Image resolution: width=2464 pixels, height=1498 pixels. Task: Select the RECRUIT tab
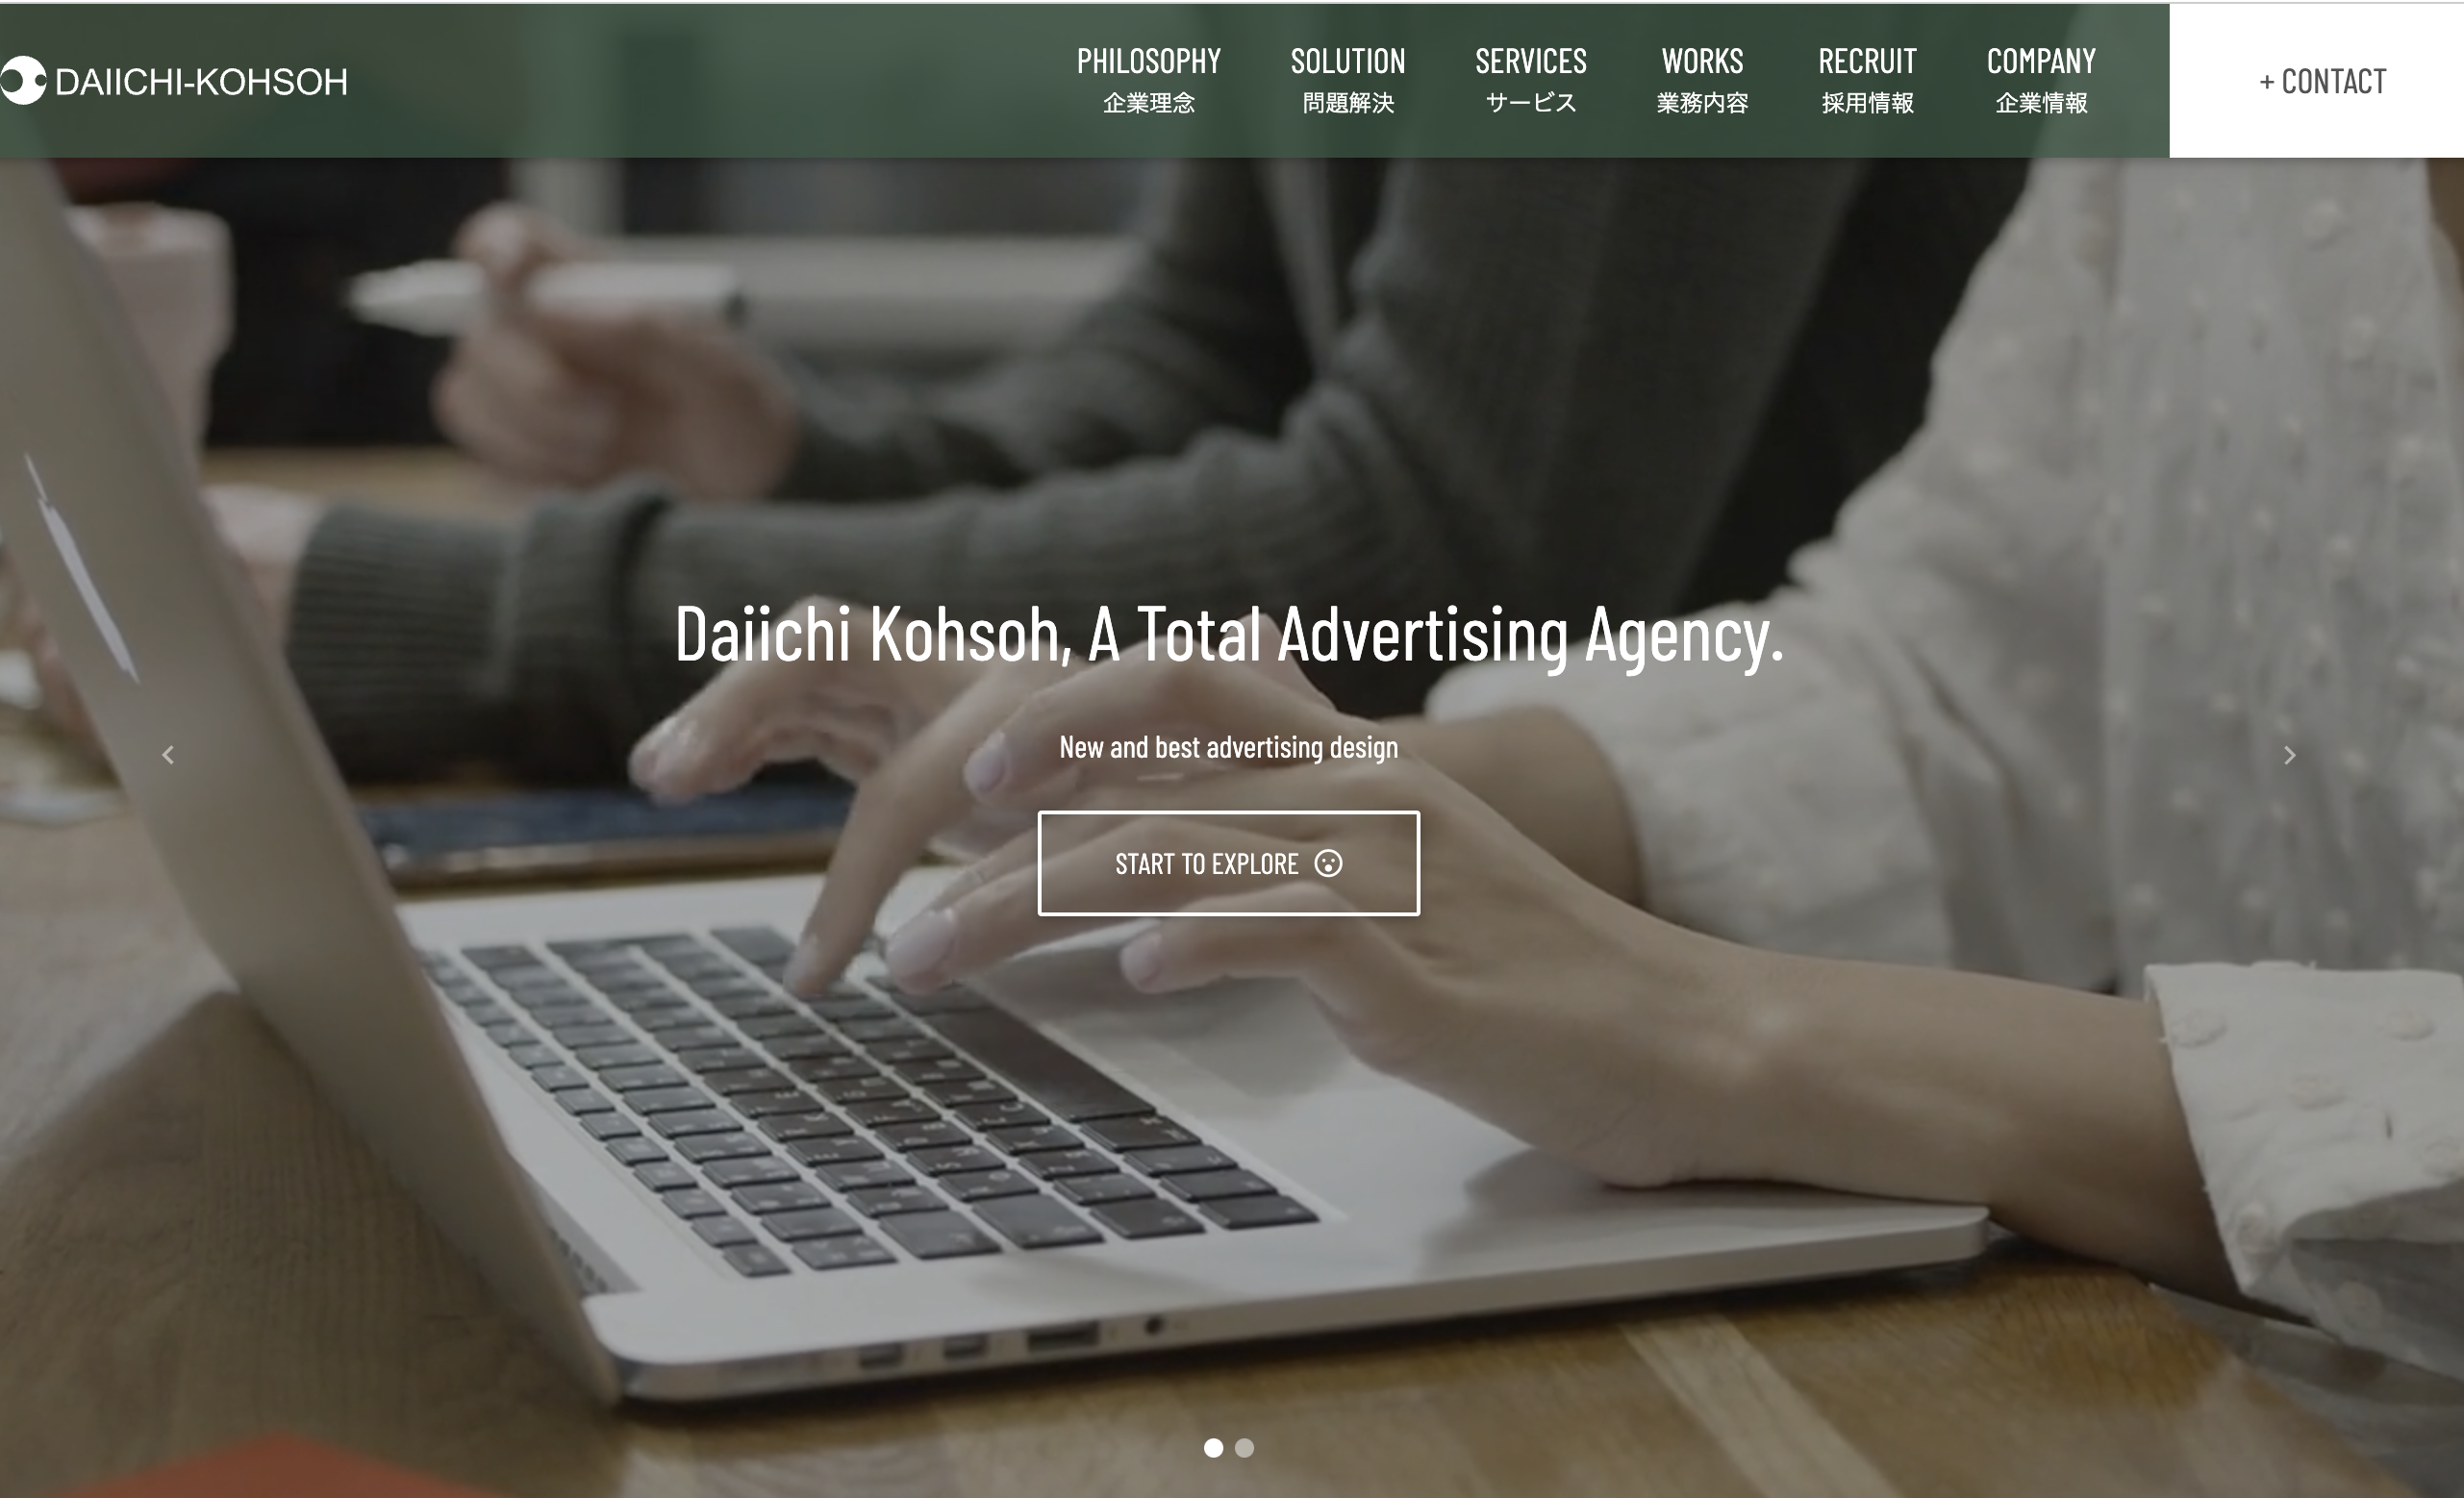[1866, 79]
